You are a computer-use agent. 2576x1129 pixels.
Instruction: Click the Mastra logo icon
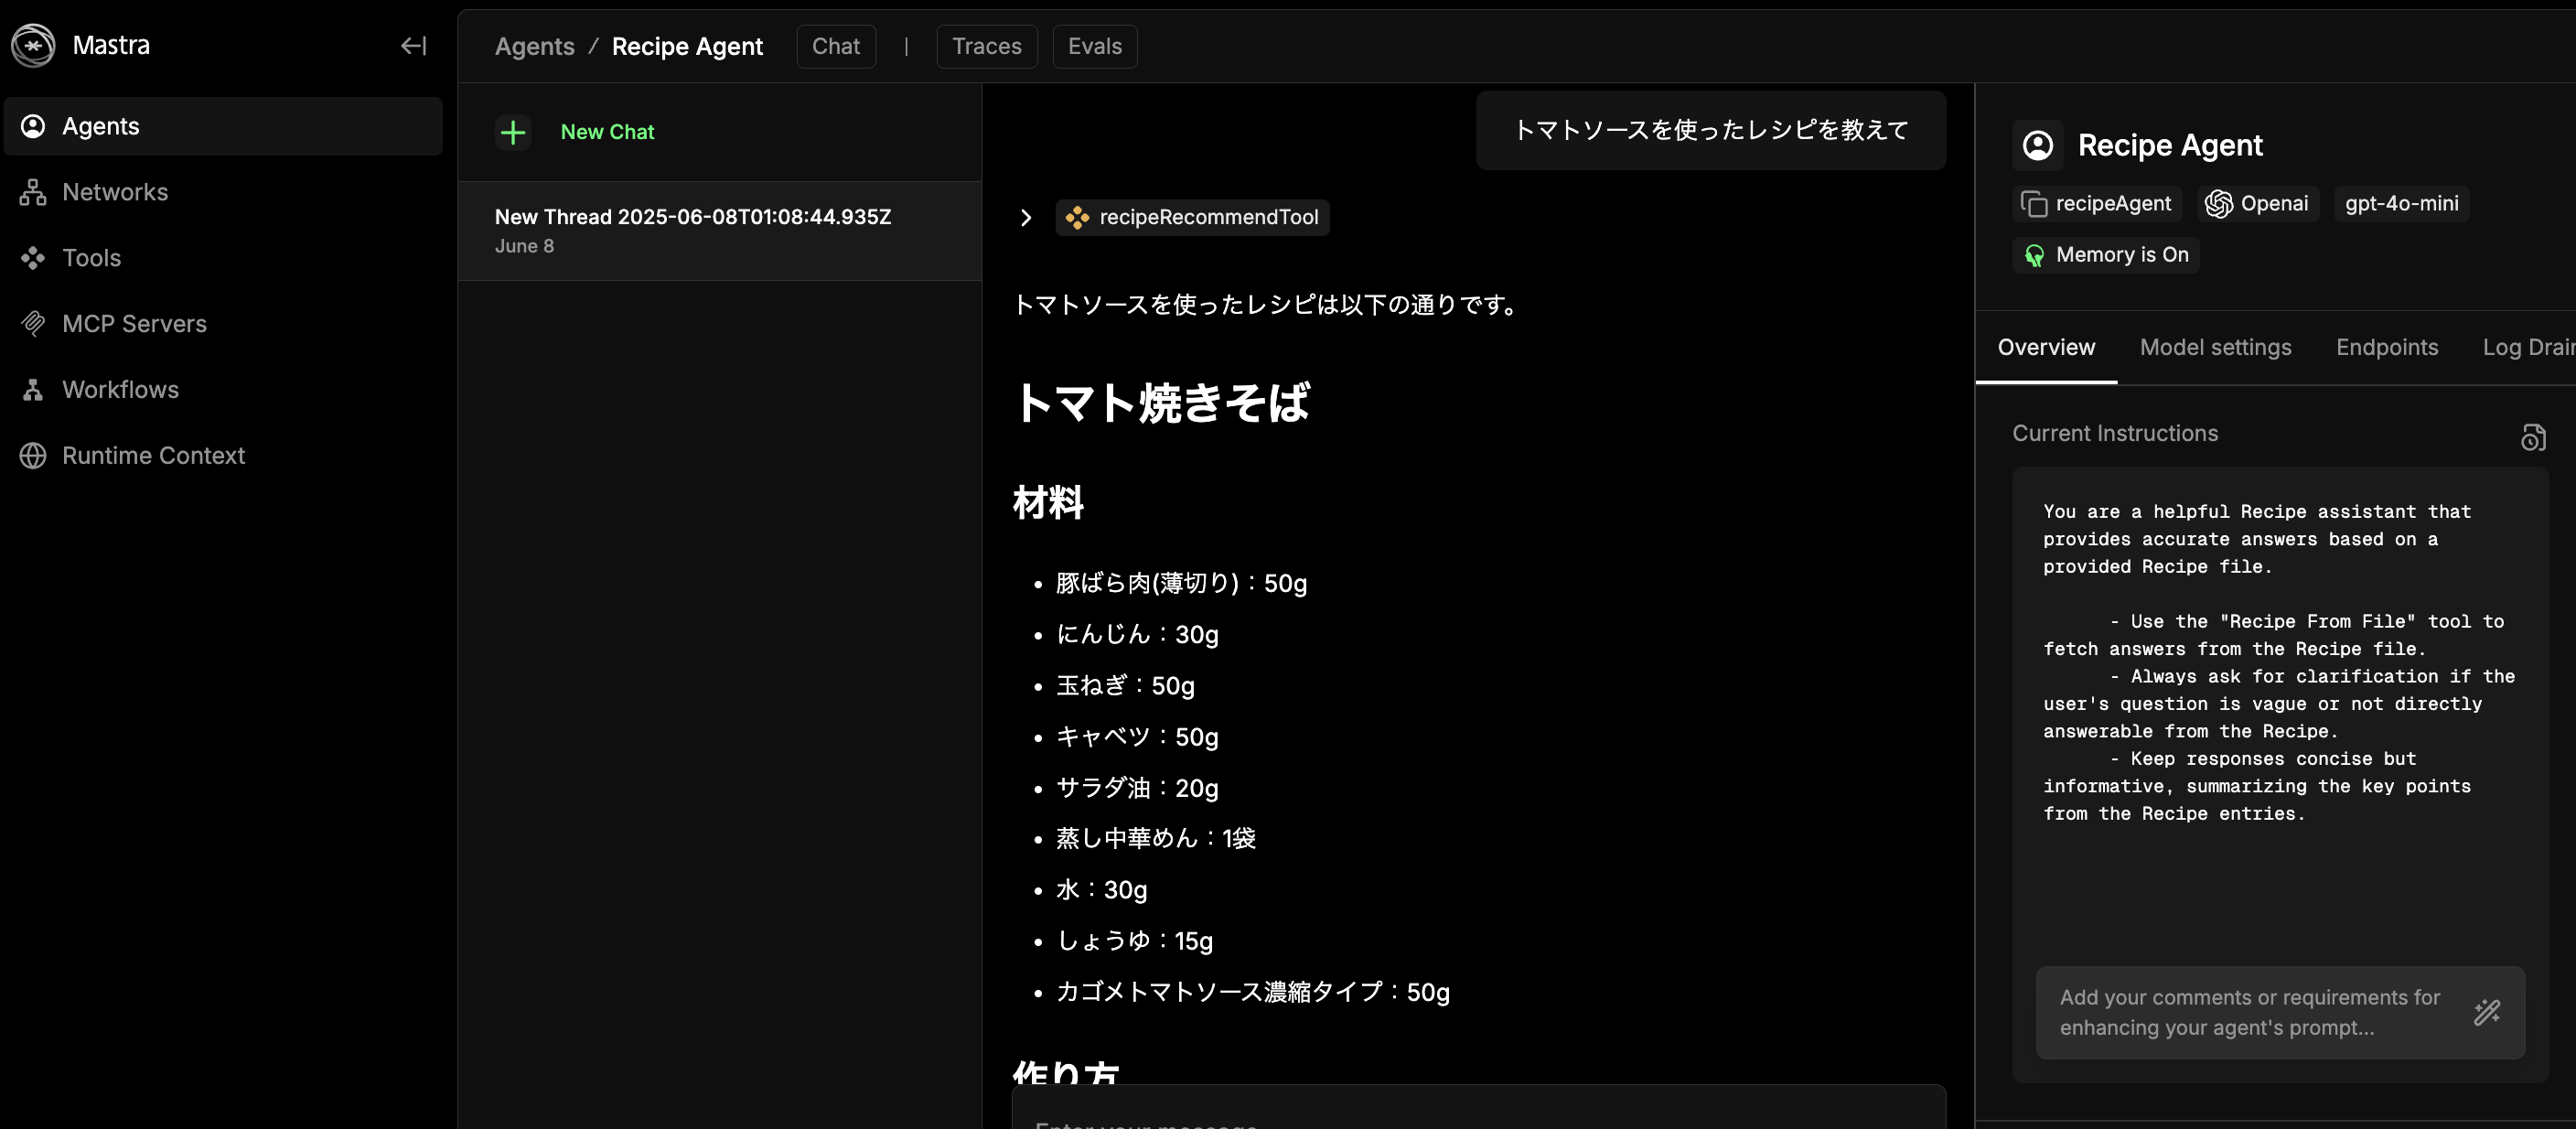pyautogui.click(x=33, y=45)
